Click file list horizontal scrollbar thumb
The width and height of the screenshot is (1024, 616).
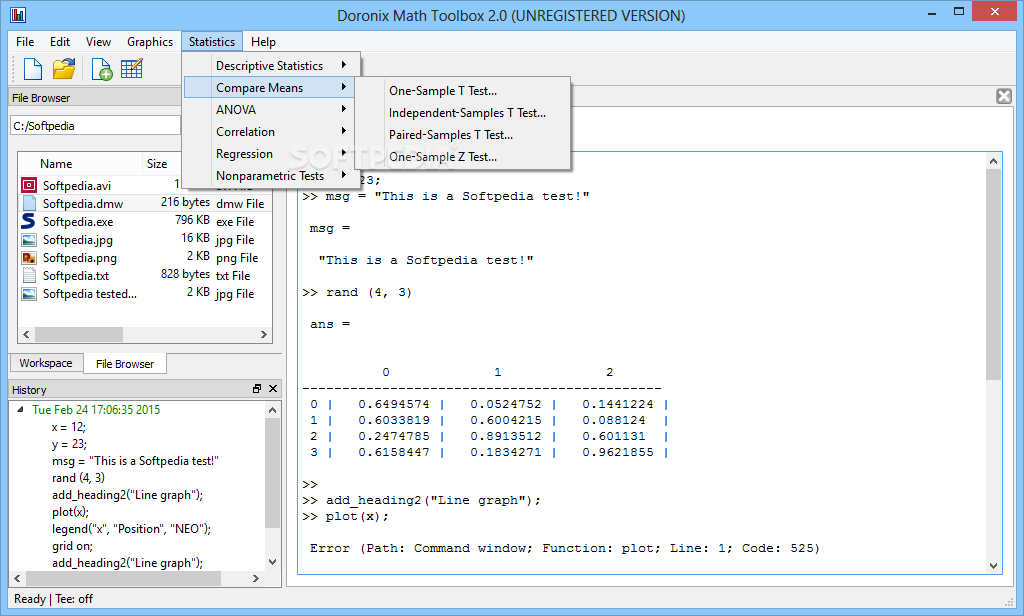pyautogui.click(x=78, y=334)
